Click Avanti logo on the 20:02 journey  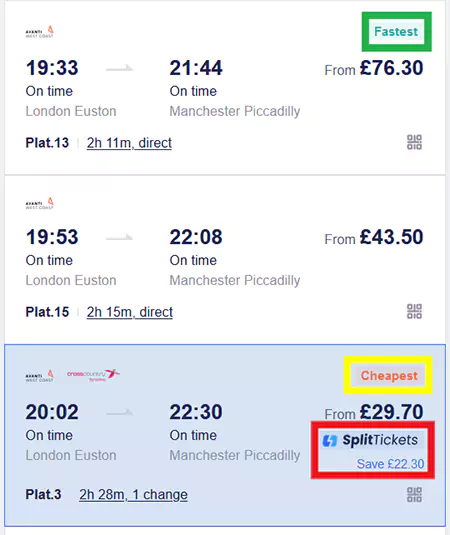40,376
